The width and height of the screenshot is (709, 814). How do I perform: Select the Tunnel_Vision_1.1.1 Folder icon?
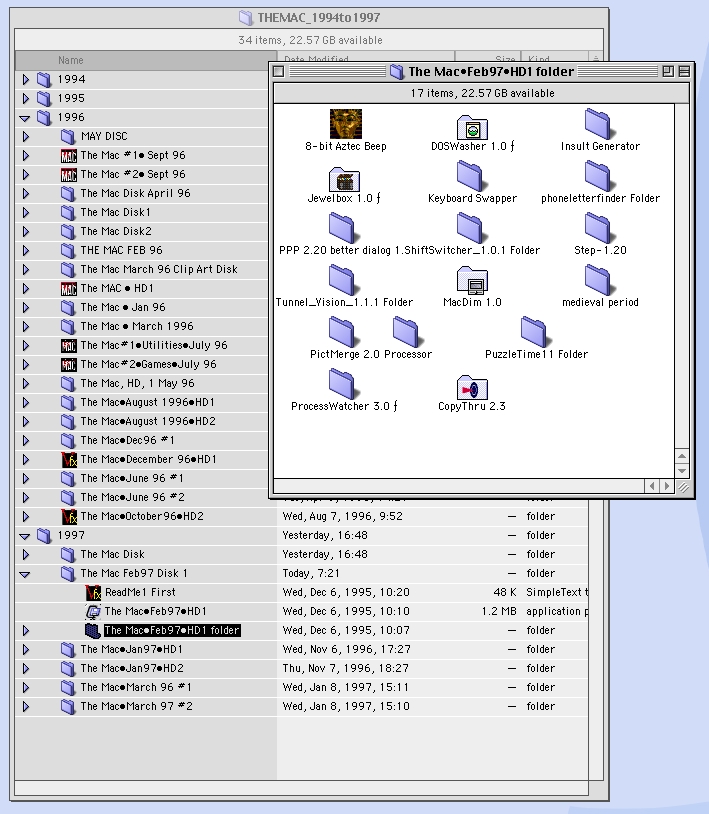(x=342, y=279)
